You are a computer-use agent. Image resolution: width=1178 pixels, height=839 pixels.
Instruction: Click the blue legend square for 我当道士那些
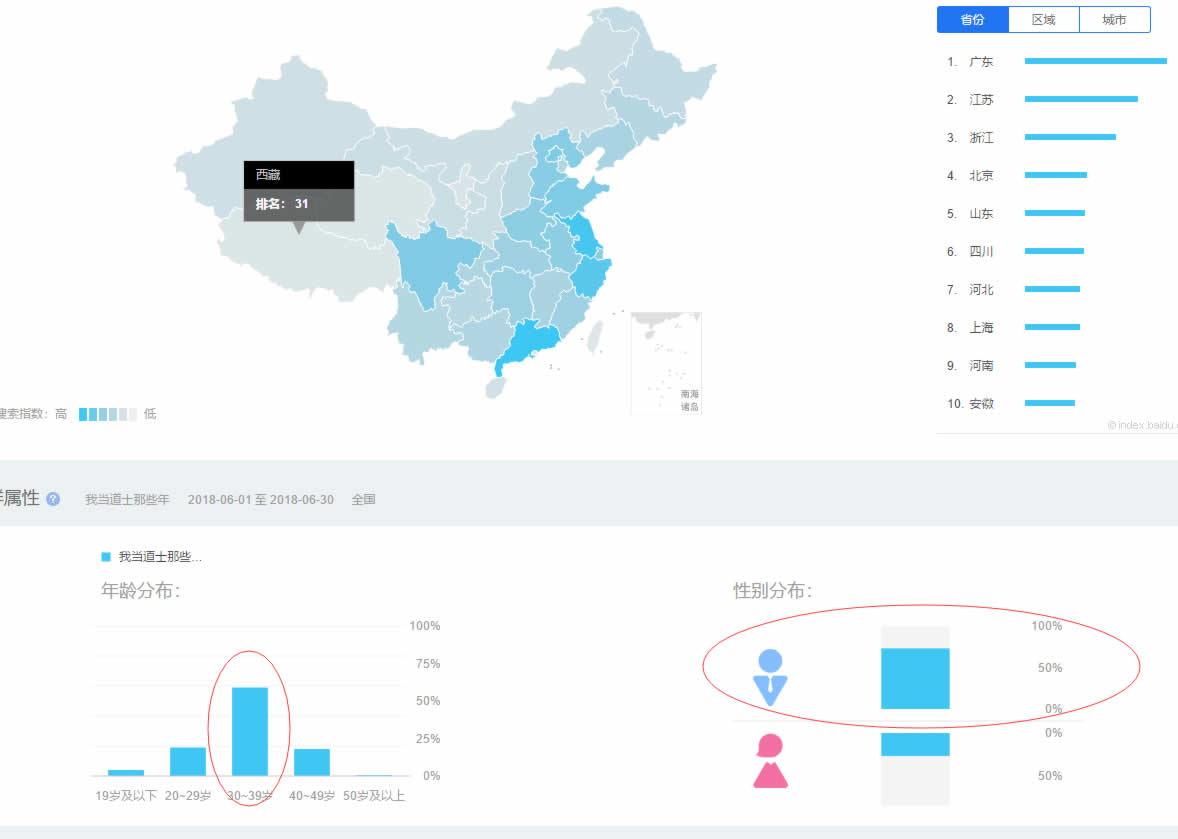point(106,557)
